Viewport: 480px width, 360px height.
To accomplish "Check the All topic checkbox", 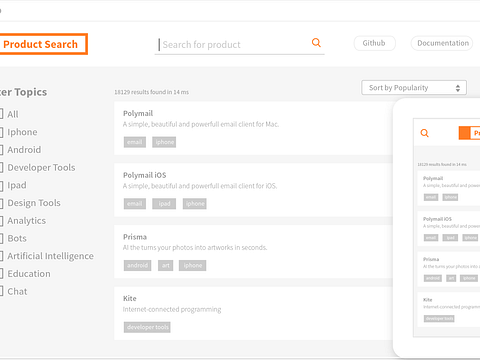I will (1, 114).
